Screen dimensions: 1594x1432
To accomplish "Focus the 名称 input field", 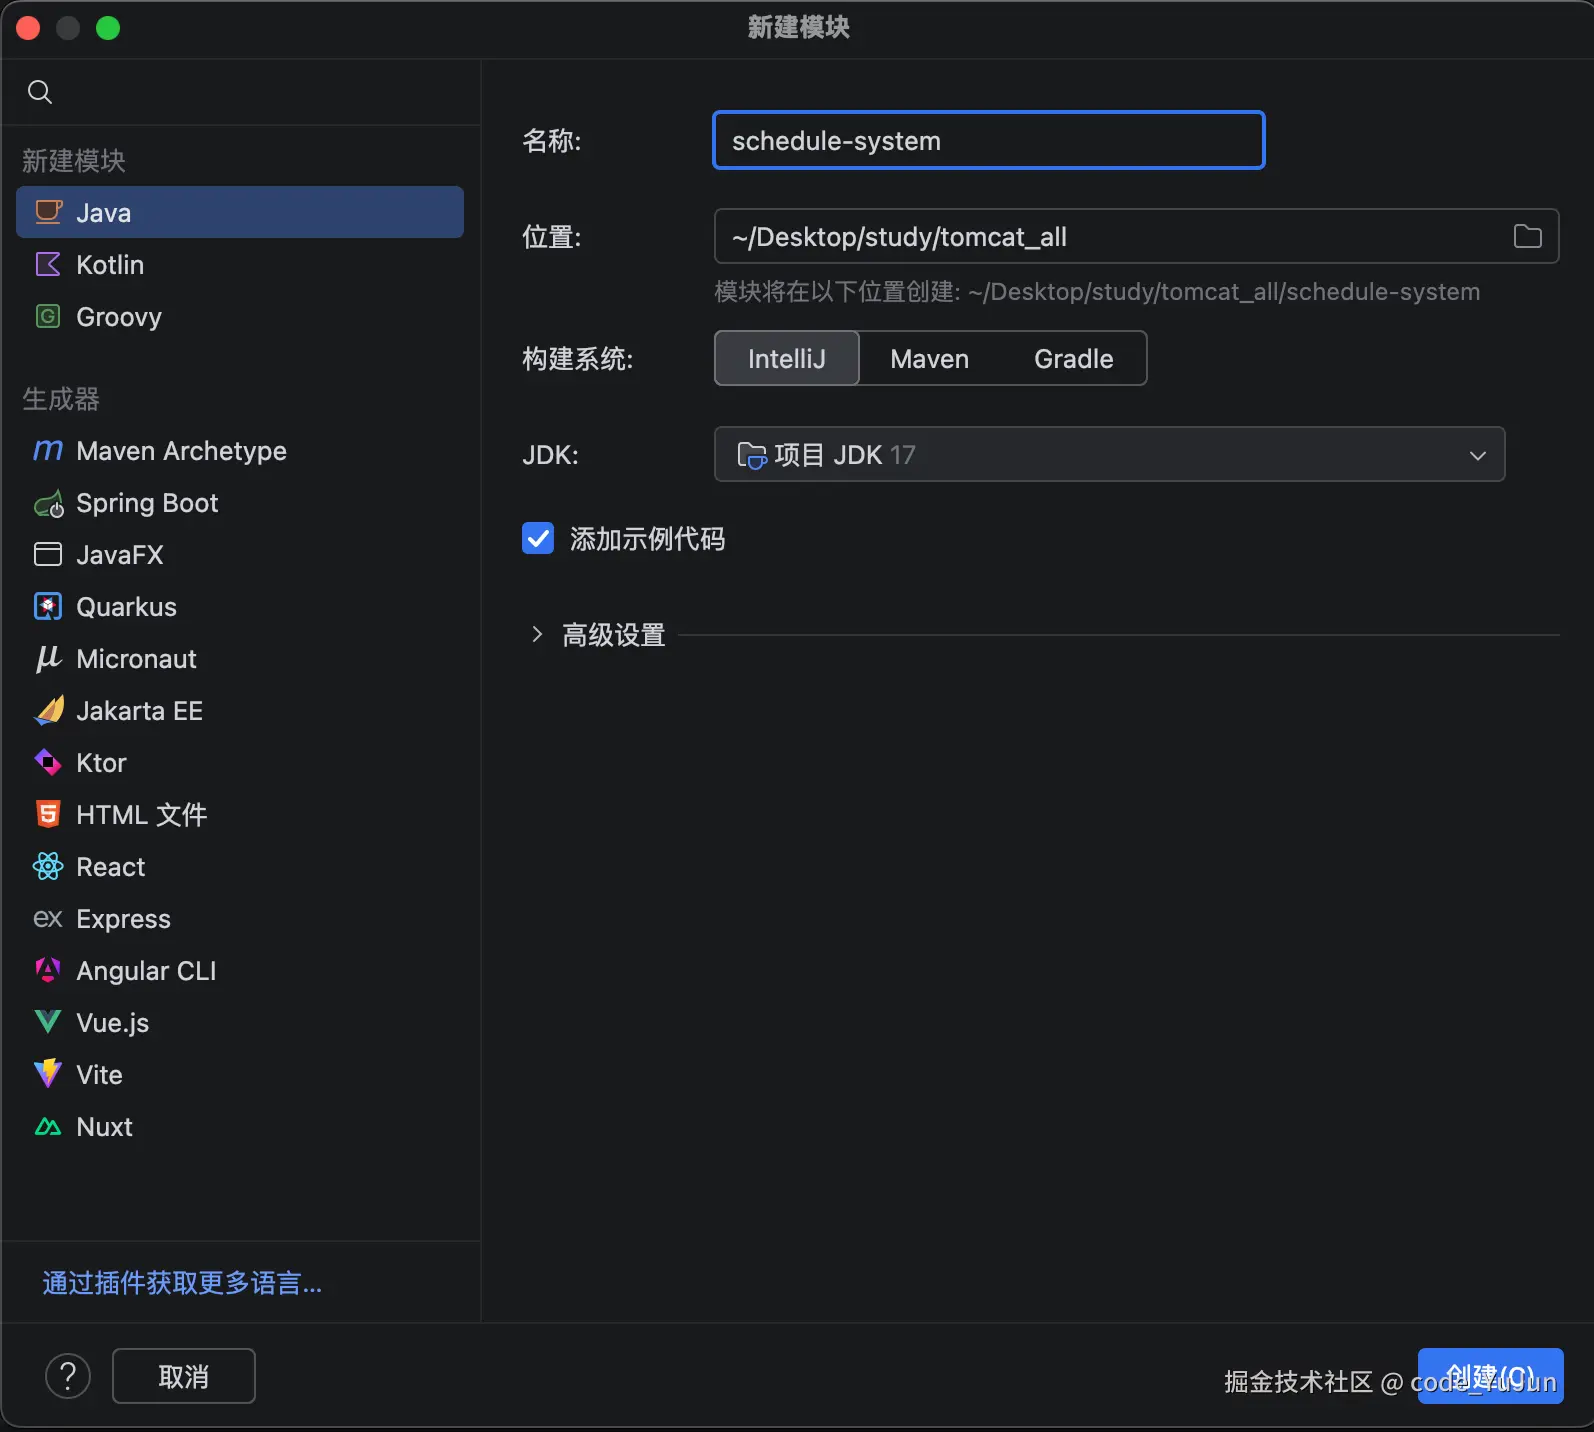I will coord(988,140).
